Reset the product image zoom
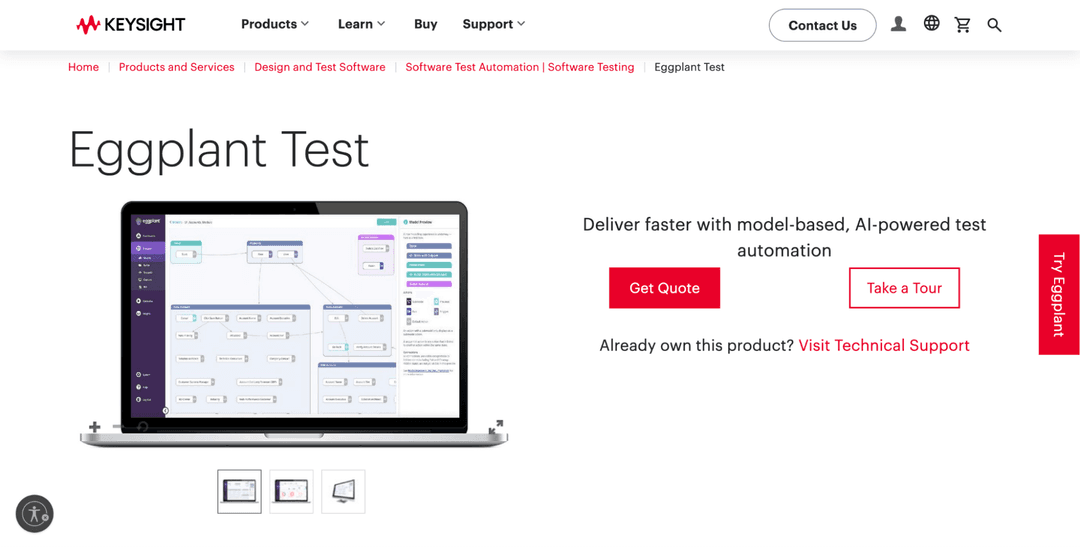This screenshot has width=1080, height=549. [x=143, y=427]
